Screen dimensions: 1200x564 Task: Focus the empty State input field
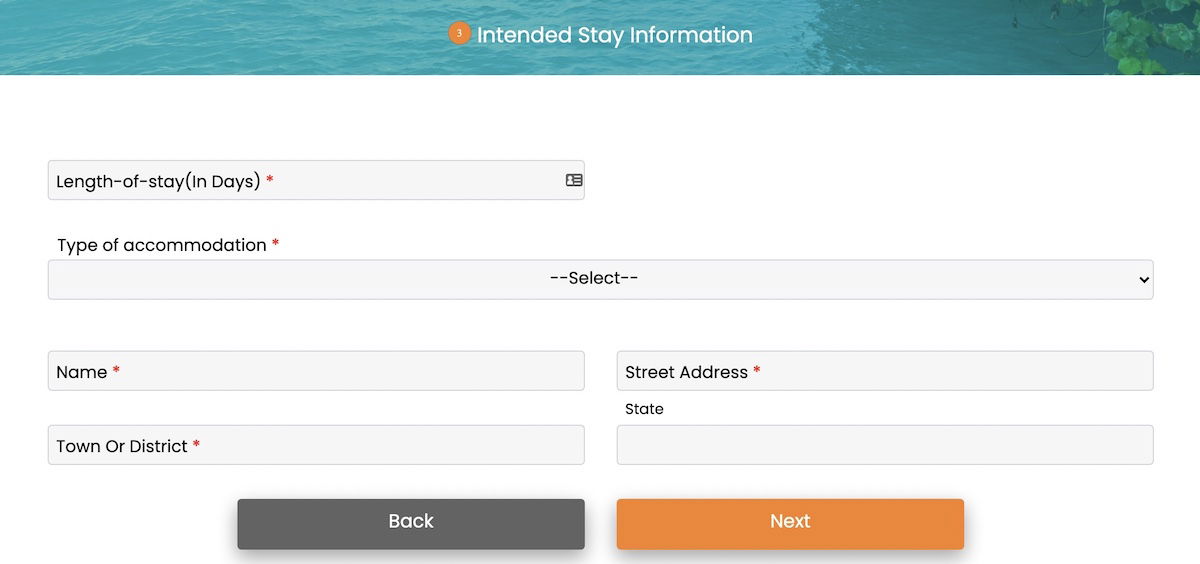pyautogui.click(x=885, y=445)
